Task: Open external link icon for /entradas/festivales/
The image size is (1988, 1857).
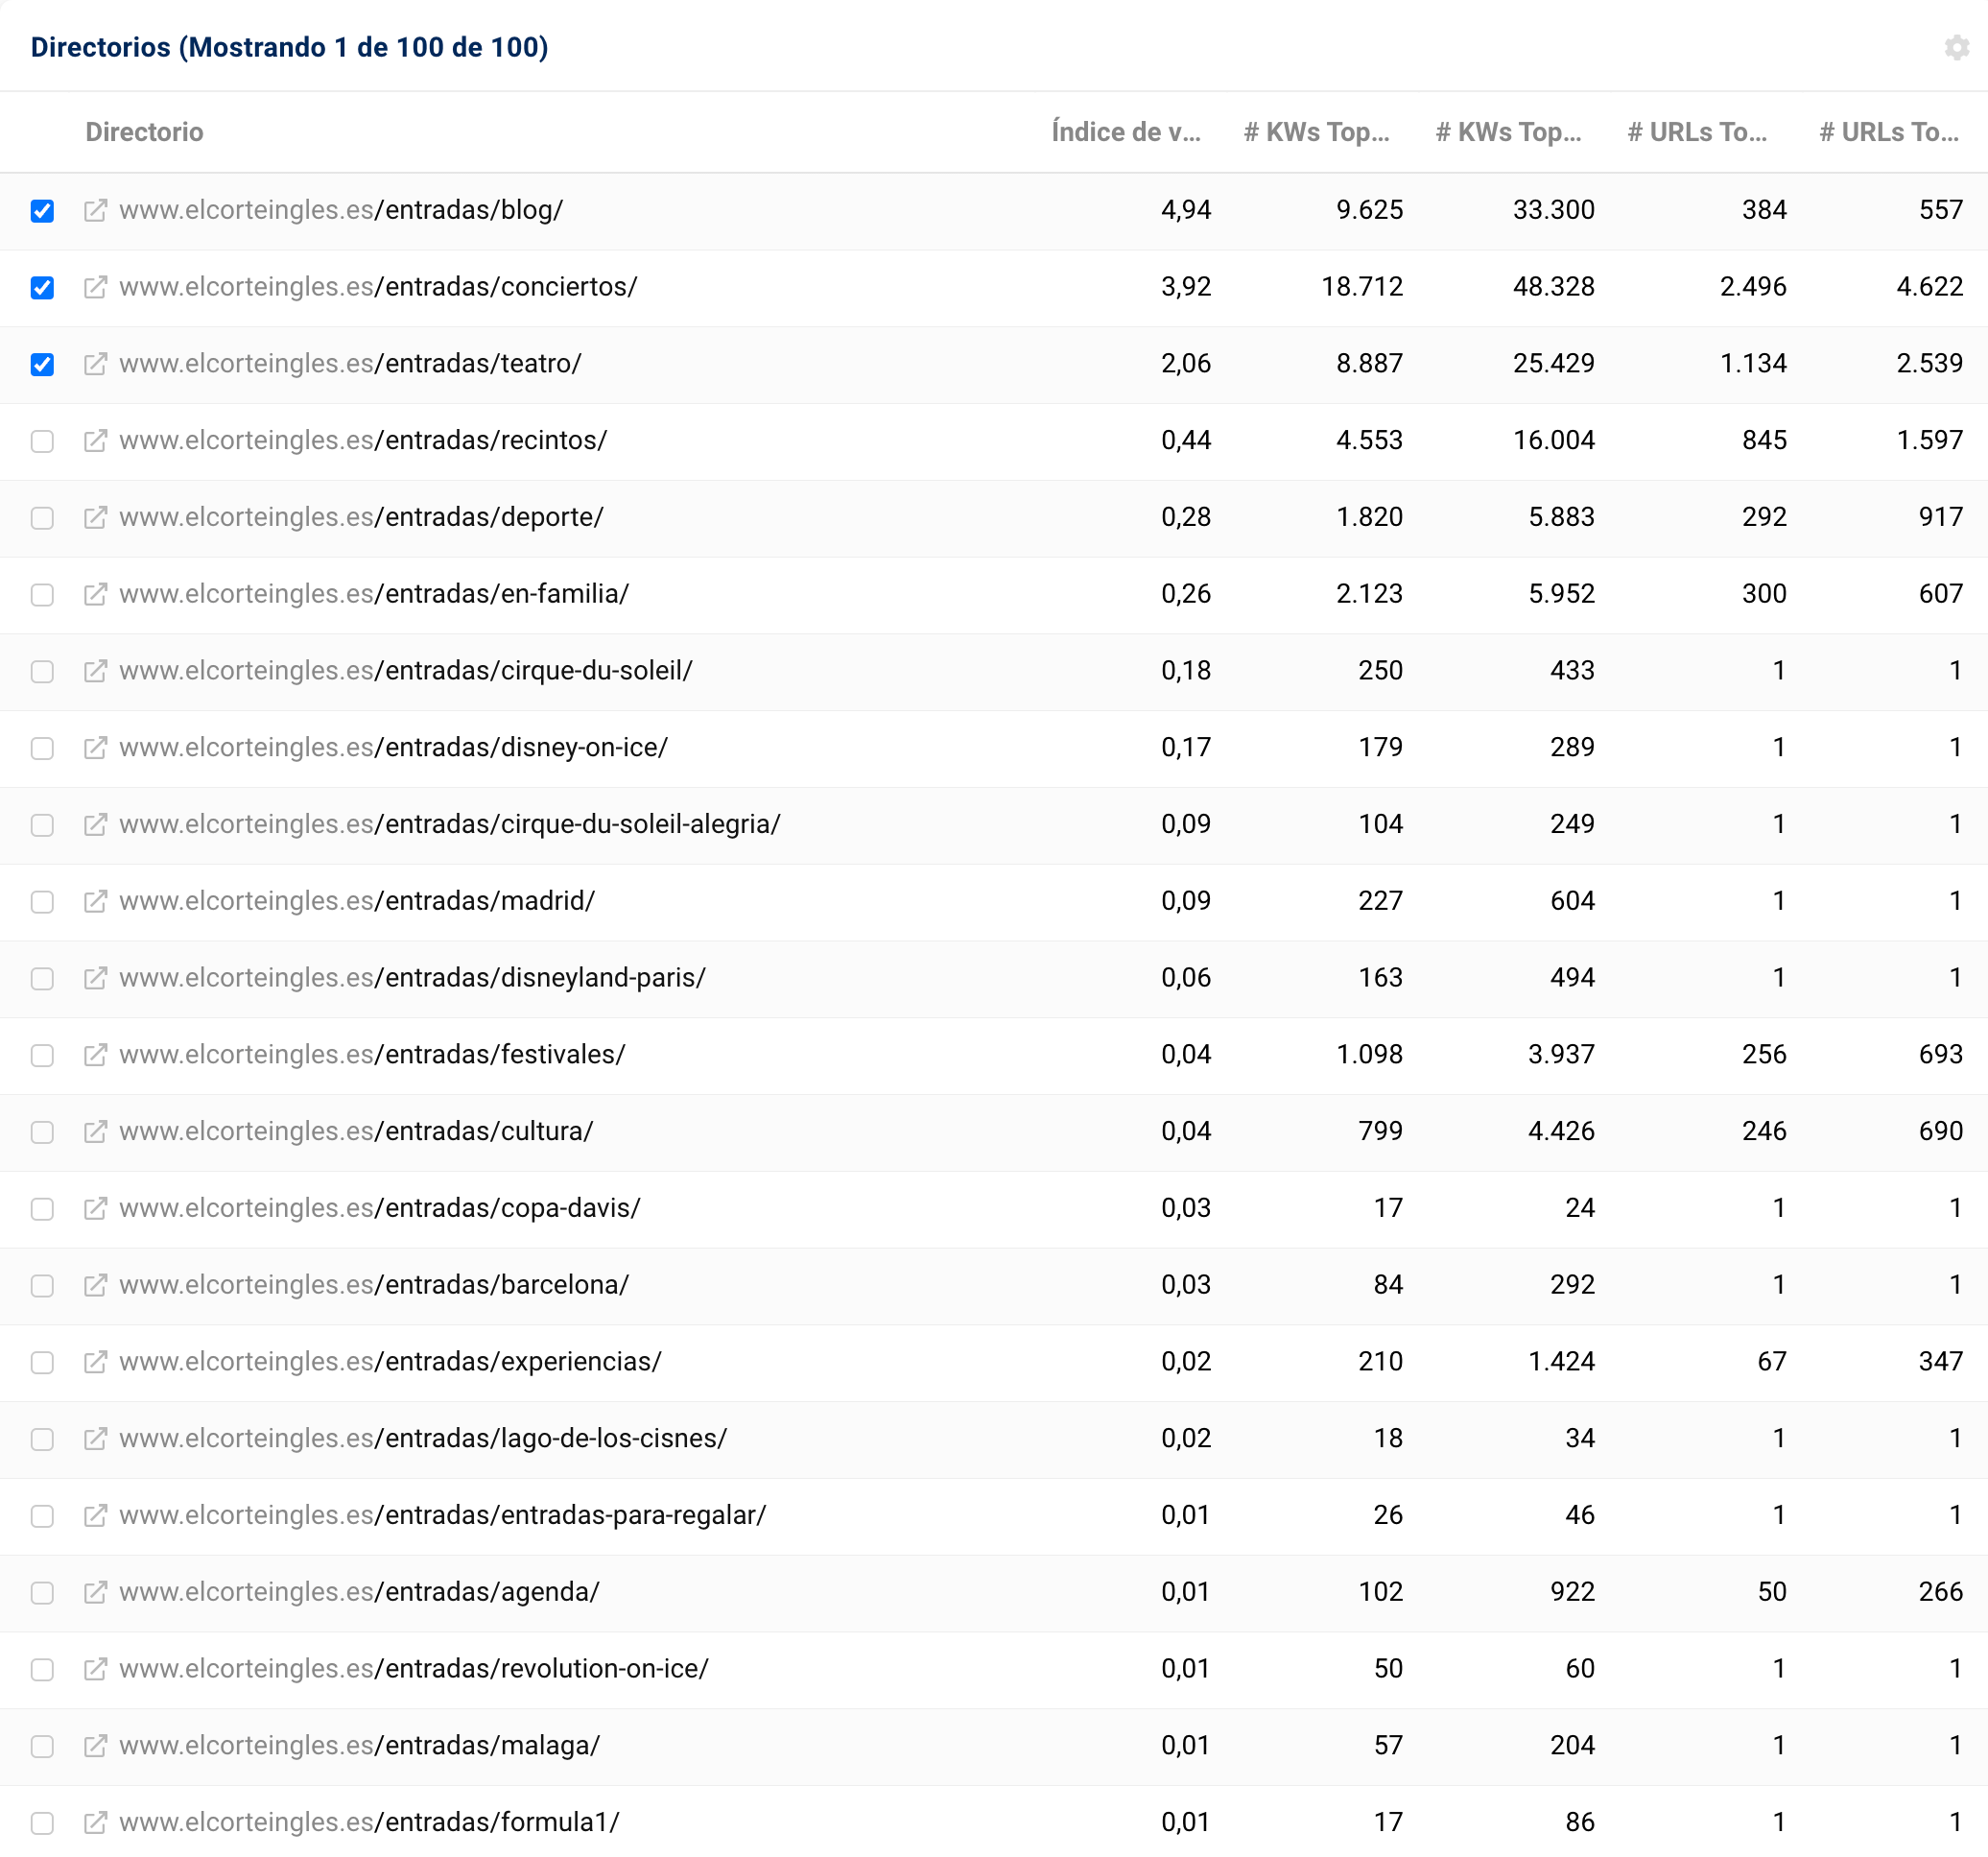Action: pos(95,1055)
